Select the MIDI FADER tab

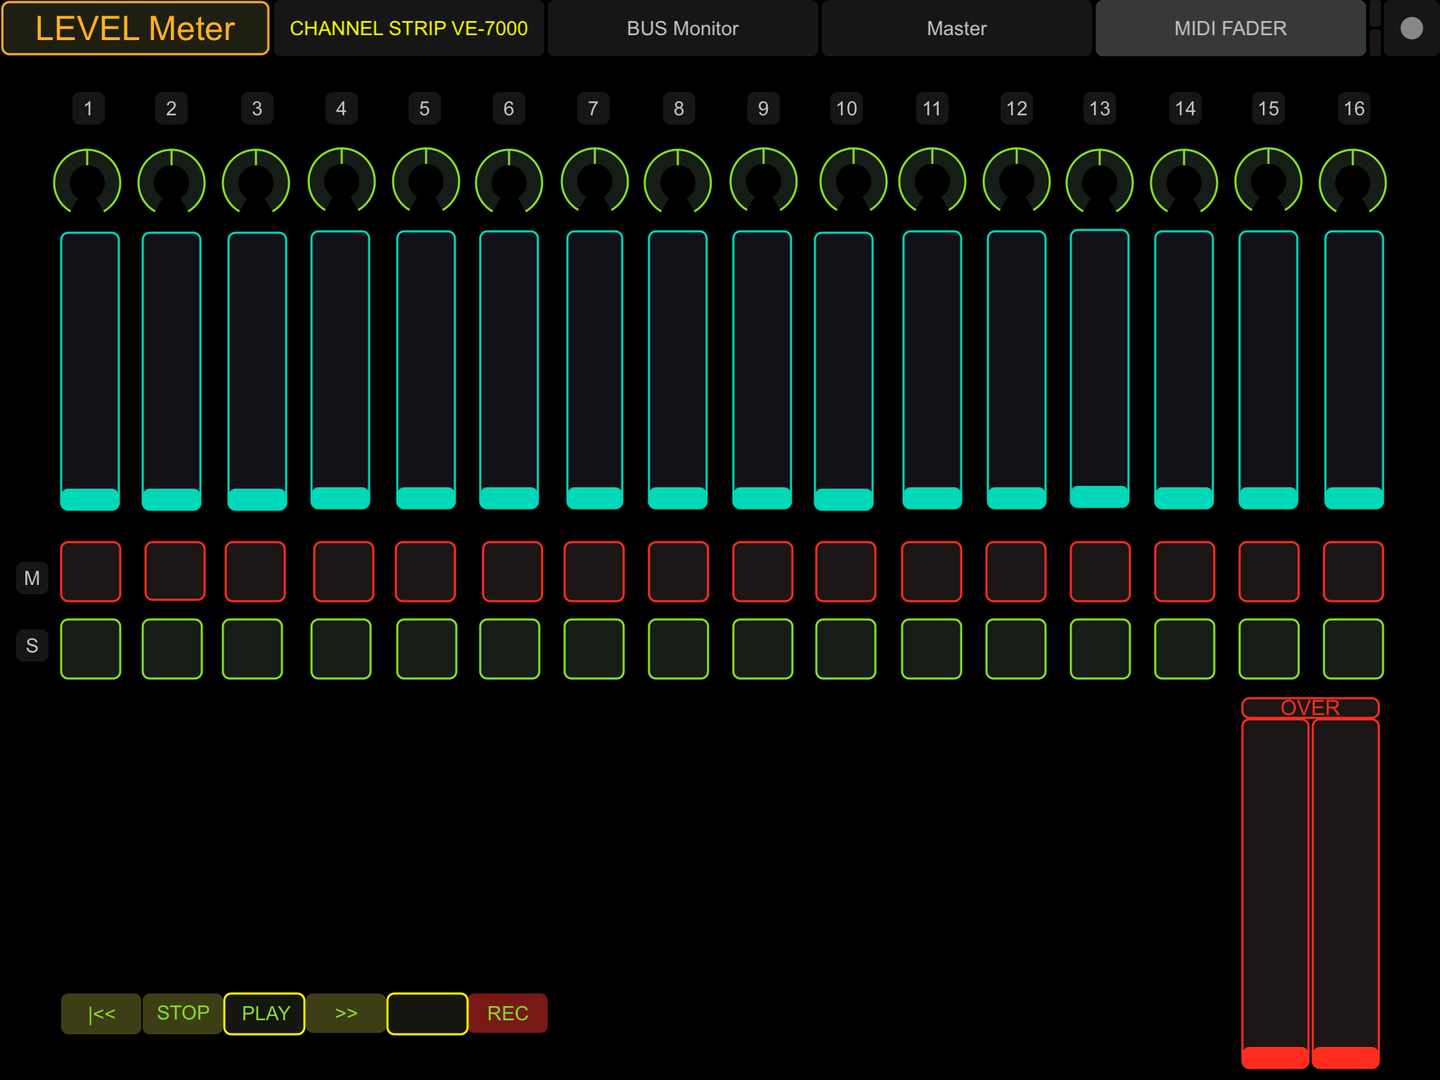click(1231, 28)
